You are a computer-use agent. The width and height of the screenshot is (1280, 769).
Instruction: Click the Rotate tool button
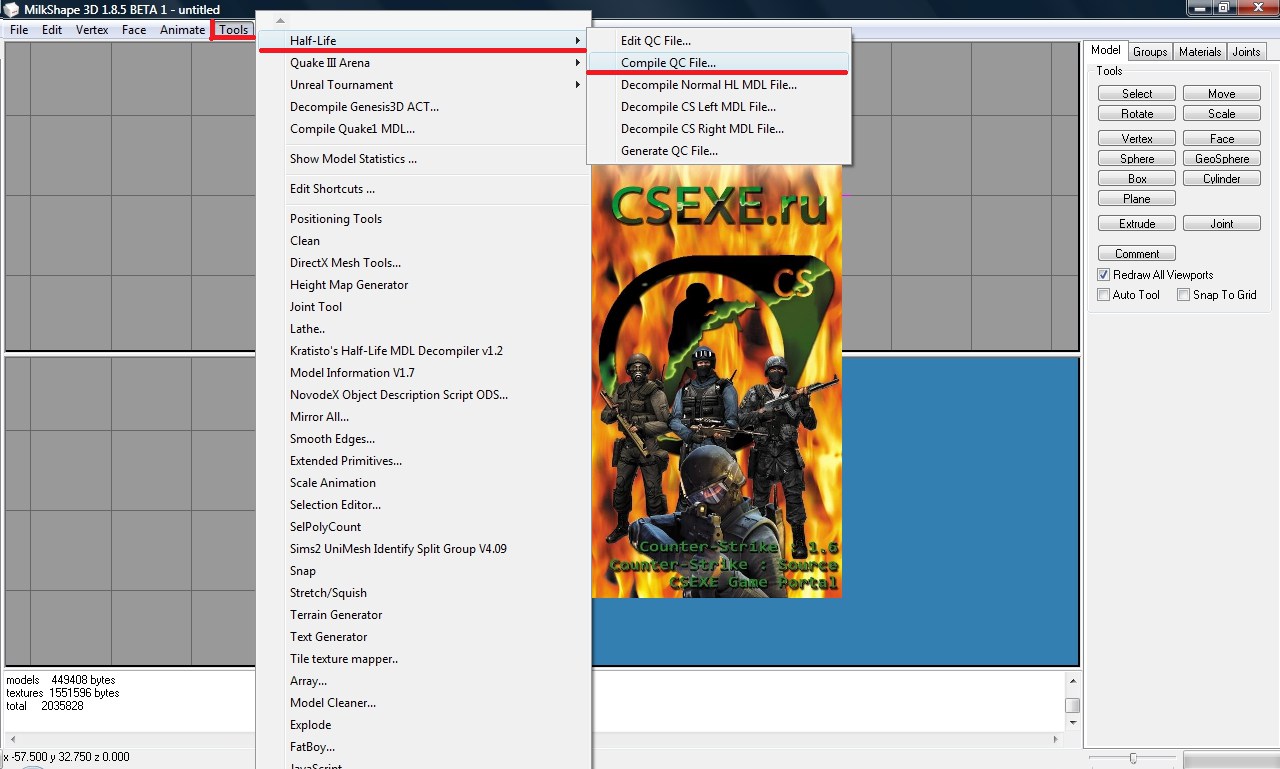[1137, 114]
